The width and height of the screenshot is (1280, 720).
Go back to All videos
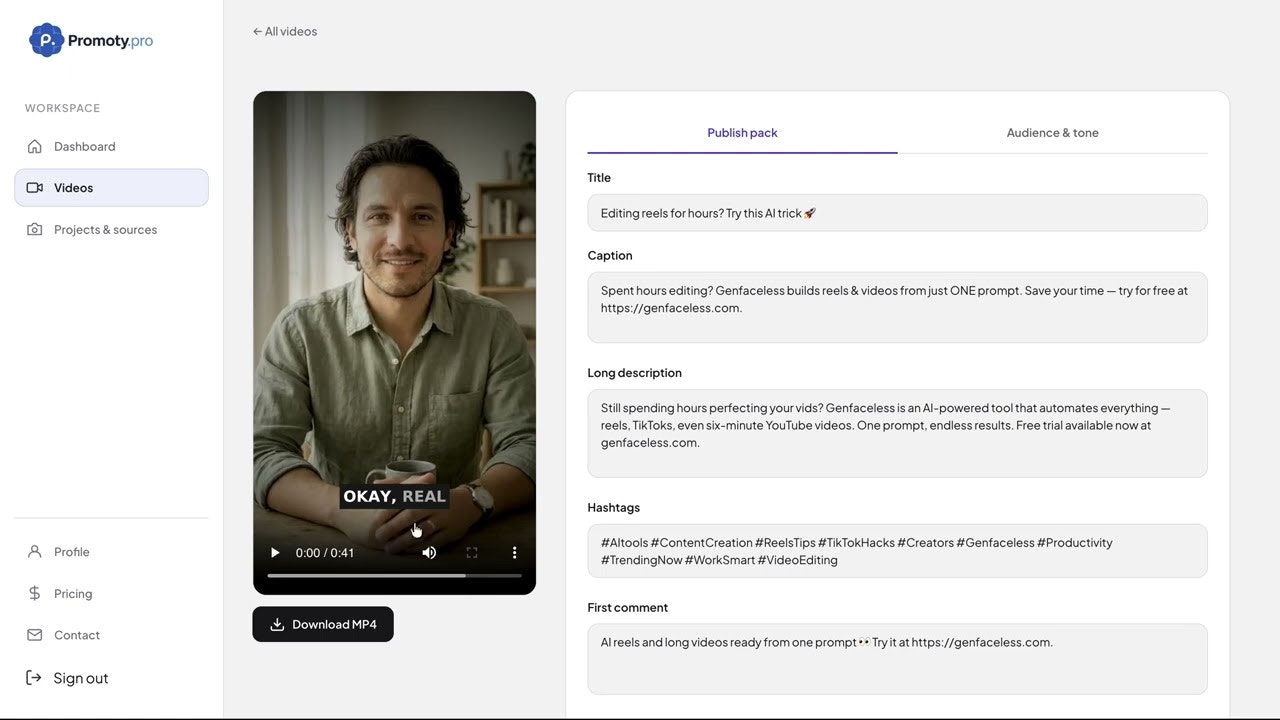[x=285, y=31]
